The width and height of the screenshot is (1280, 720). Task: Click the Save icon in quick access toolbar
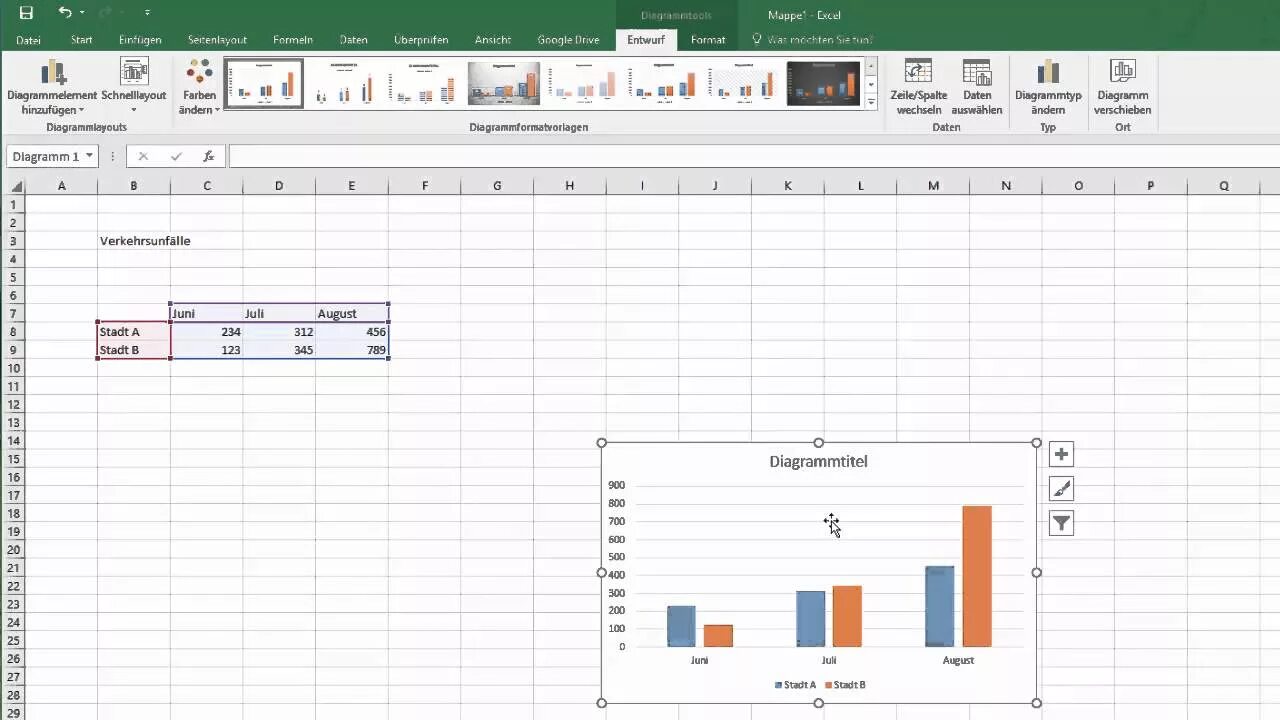coord(26,13)
